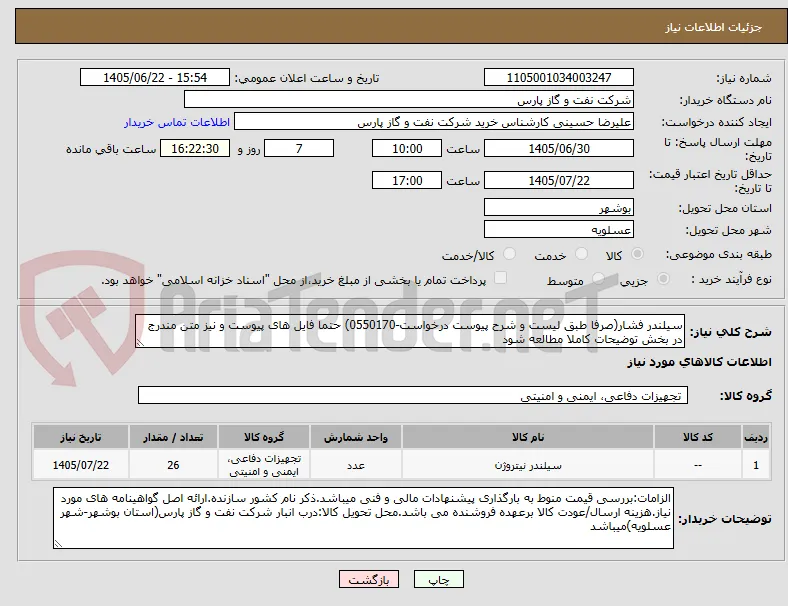Image resolution: width=788 pixels, height=606 pixels.
Task: Click the table date cell 1405/07/22
Action: (81, 465)
